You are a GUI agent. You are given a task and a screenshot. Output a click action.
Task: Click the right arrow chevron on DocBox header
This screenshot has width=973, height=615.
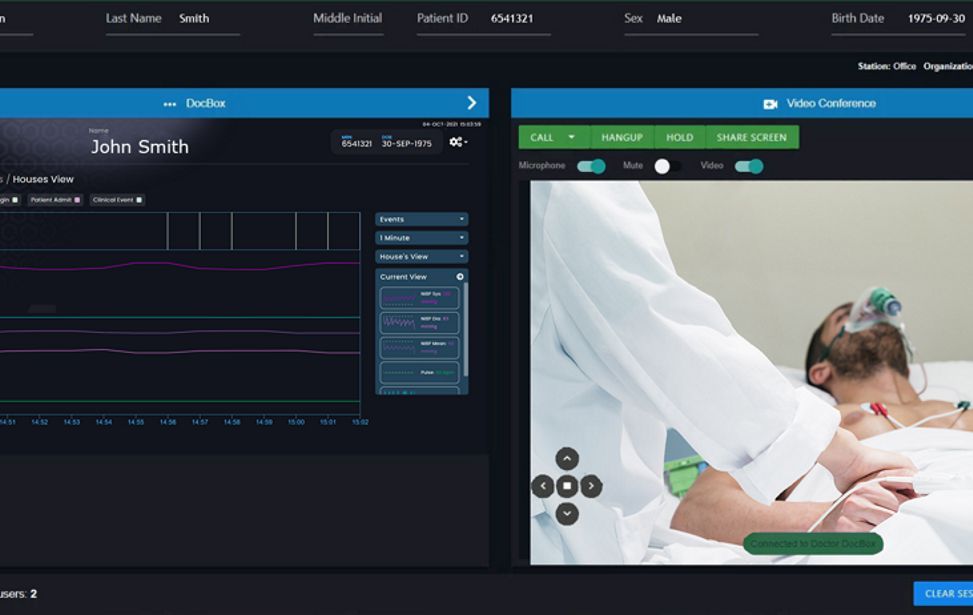[471, 102]
